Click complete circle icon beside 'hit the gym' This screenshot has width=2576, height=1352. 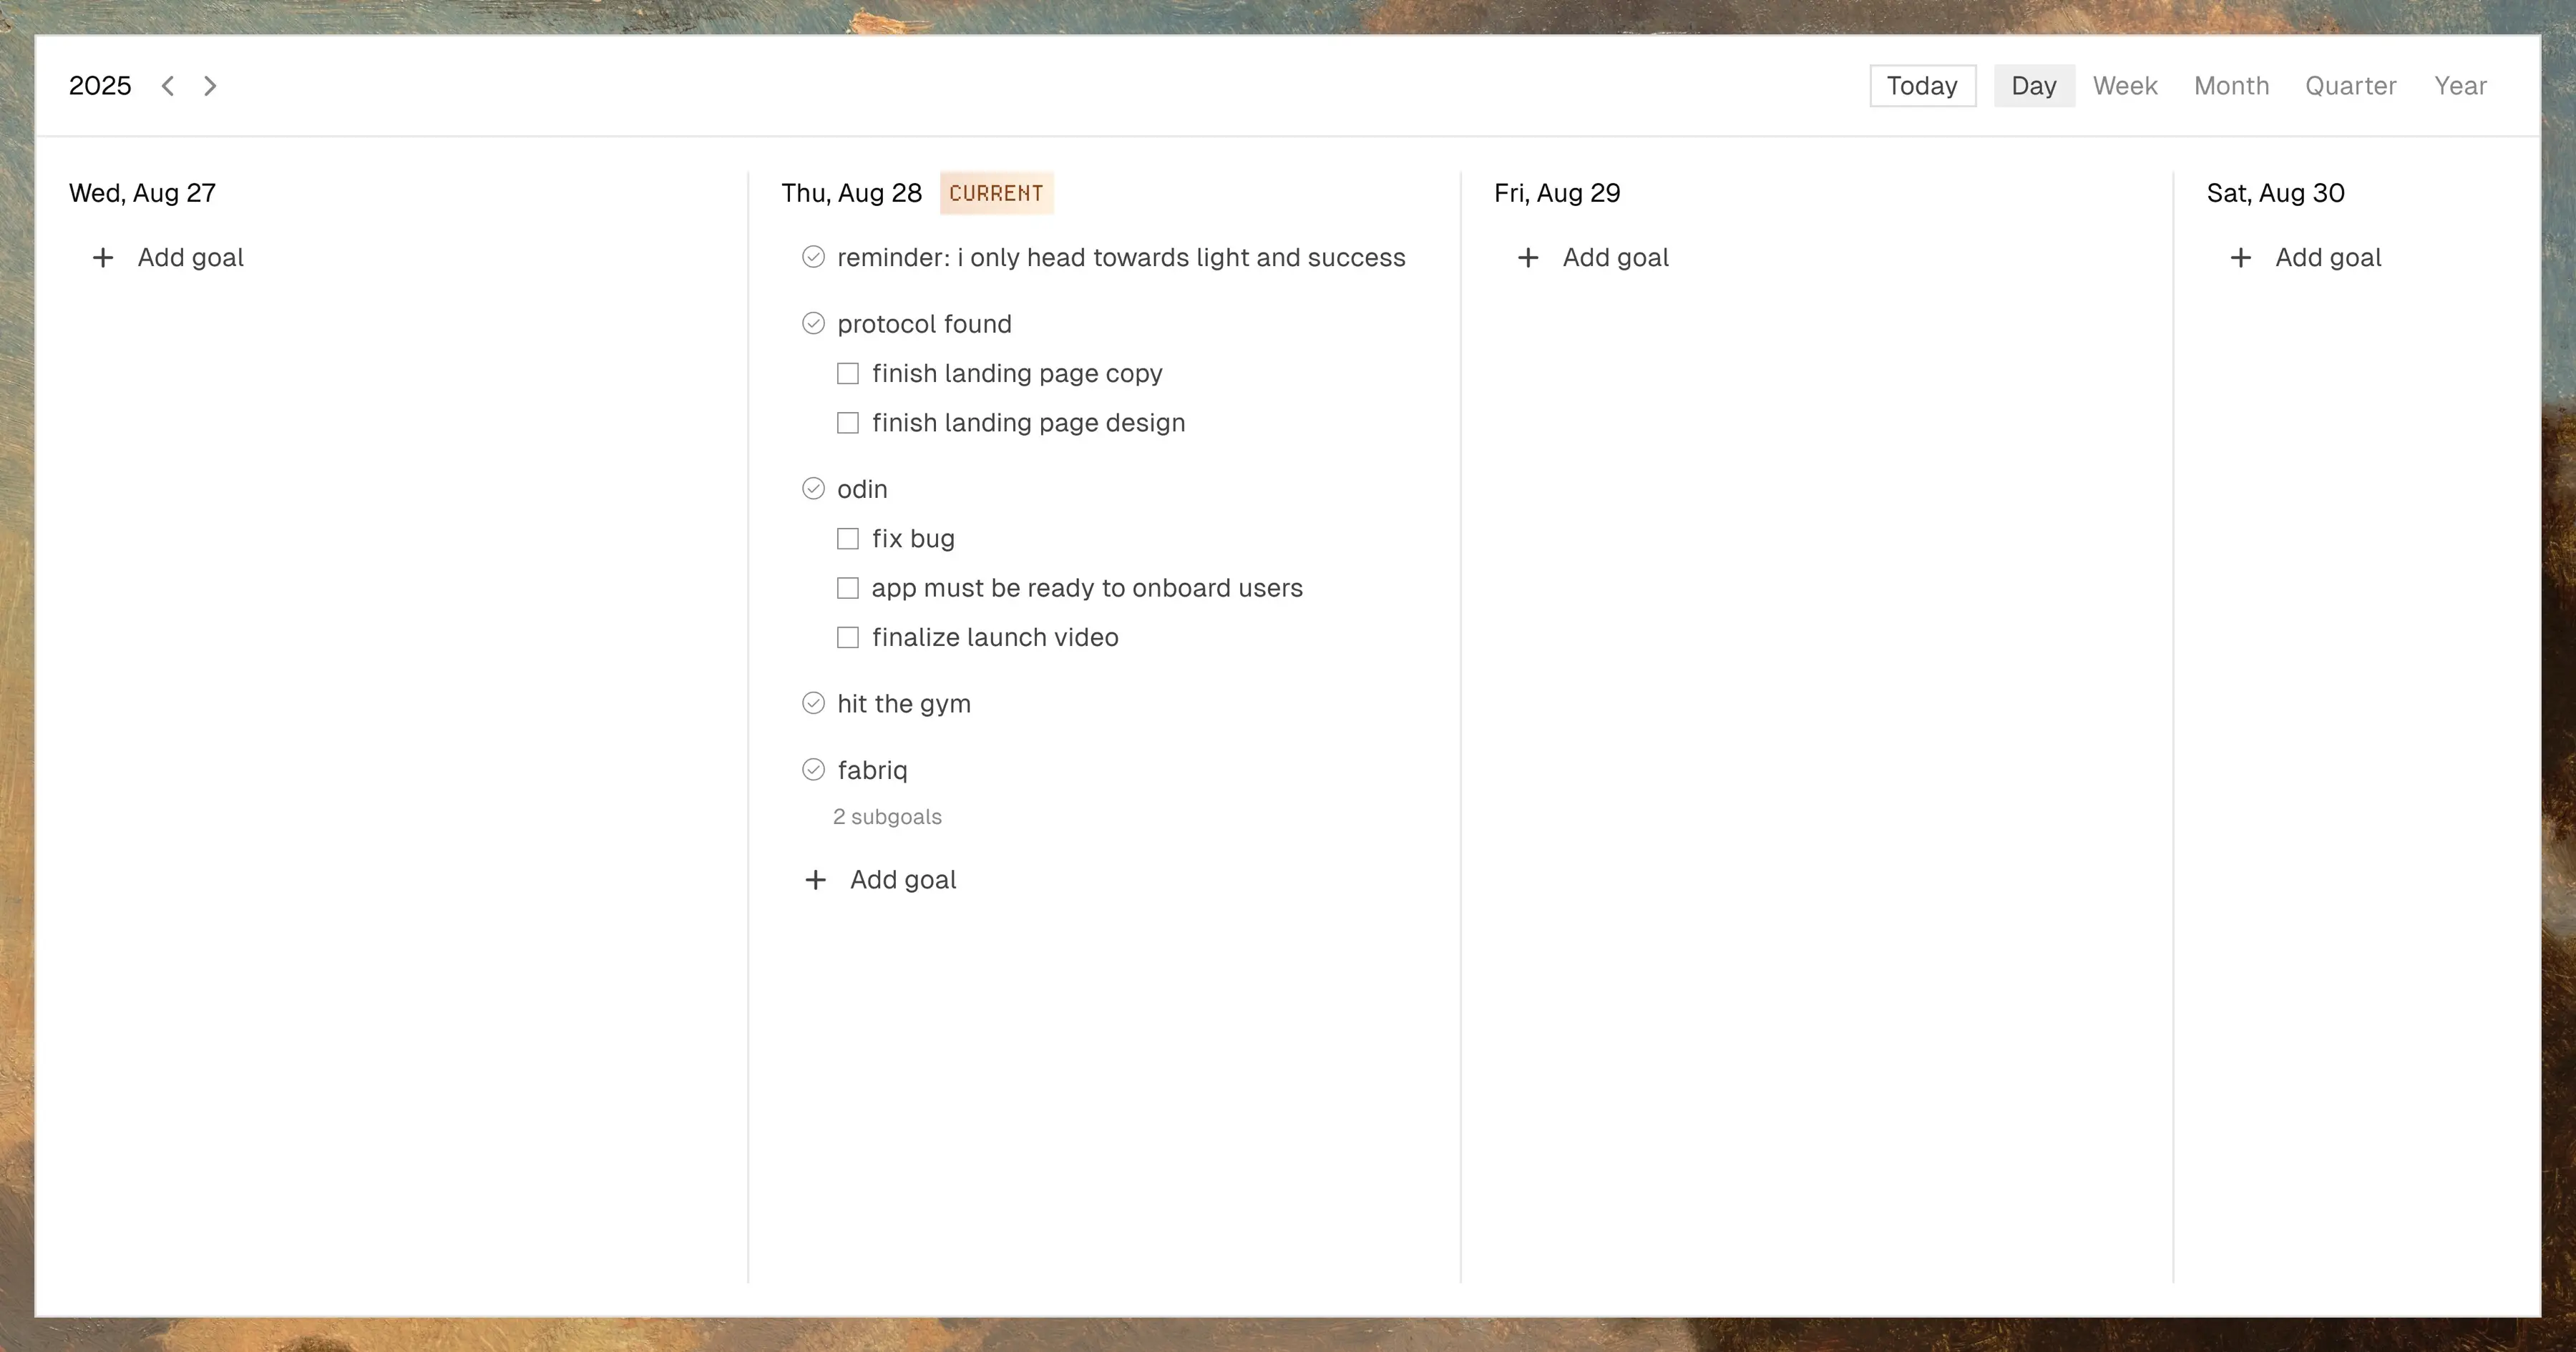[x=813, y=703]
